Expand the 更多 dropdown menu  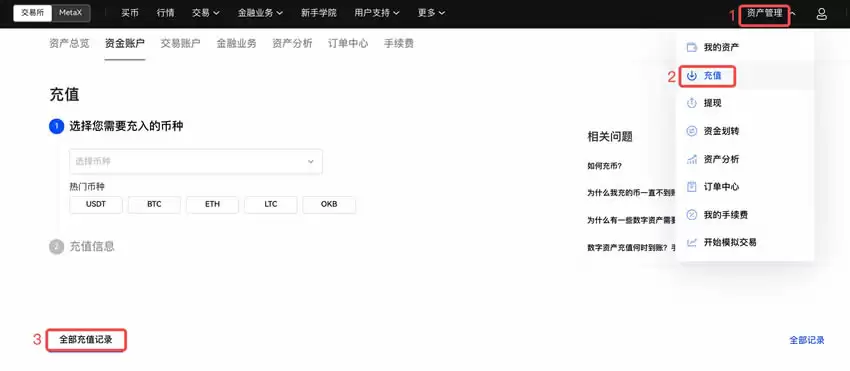(x=432, y=13)
